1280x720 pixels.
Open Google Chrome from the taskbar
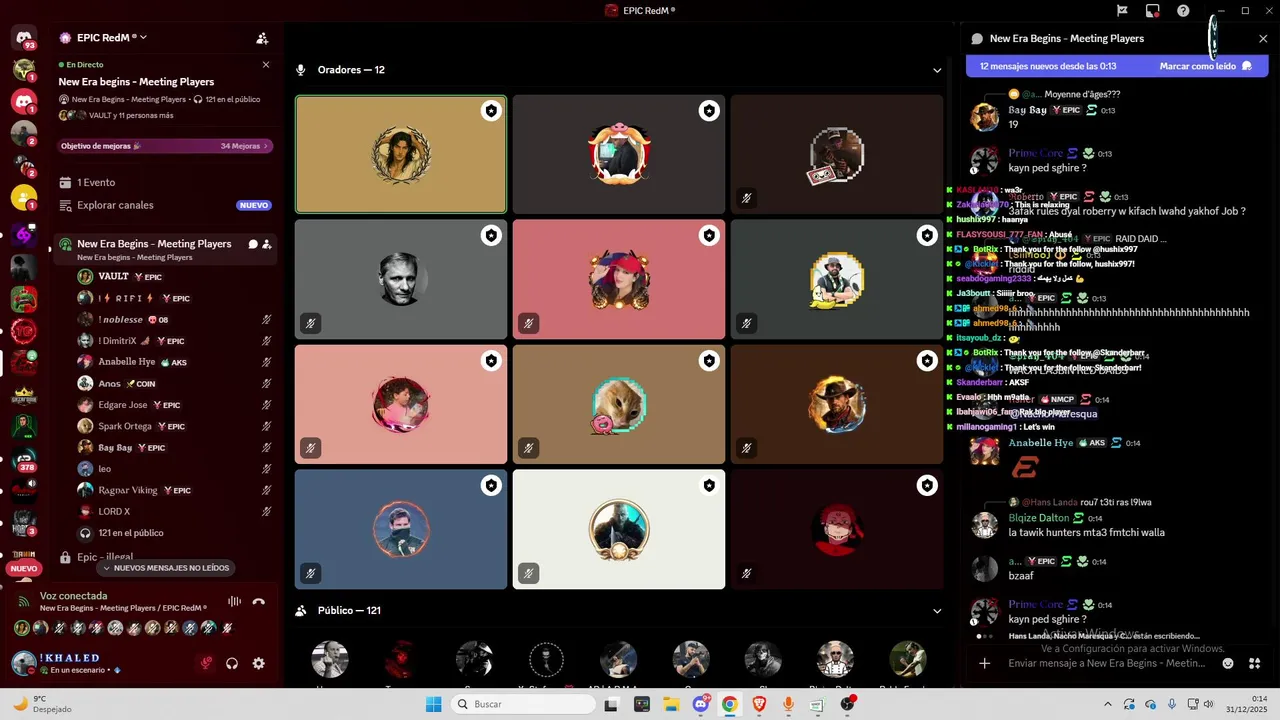730,704
